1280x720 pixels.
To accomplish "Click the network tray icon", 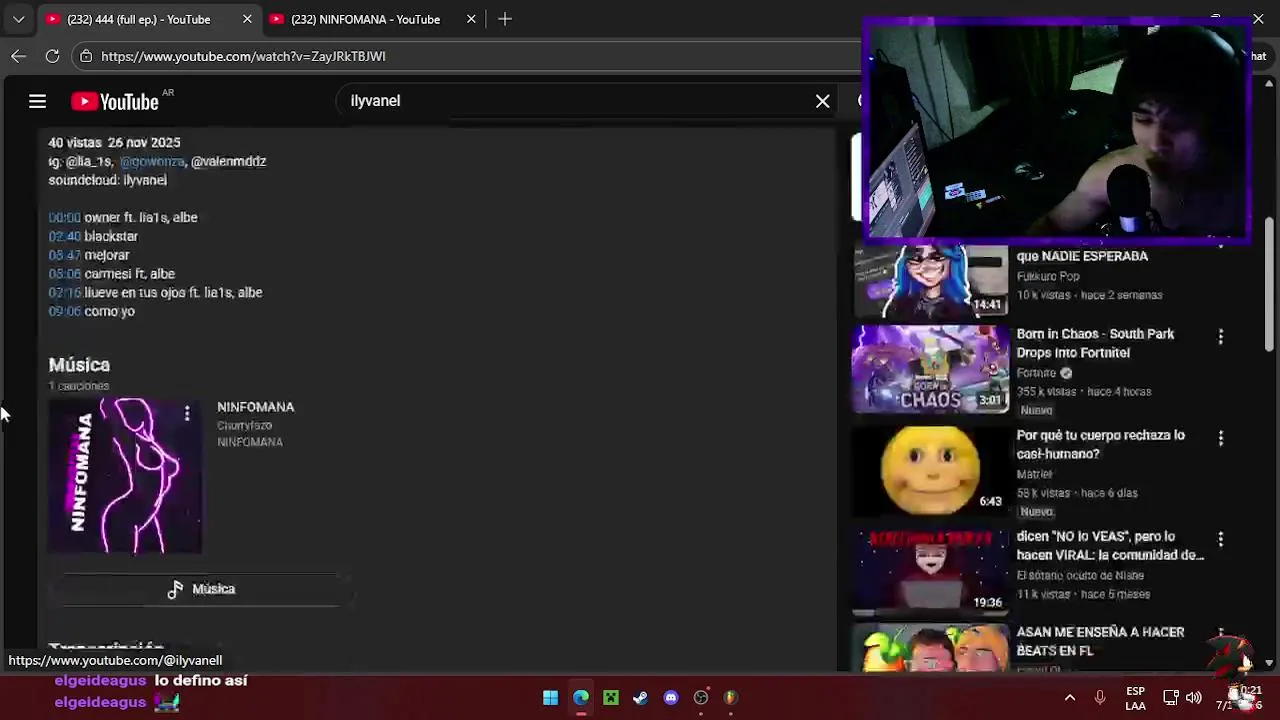I will pyautogui.click(x=1171, y=698).
